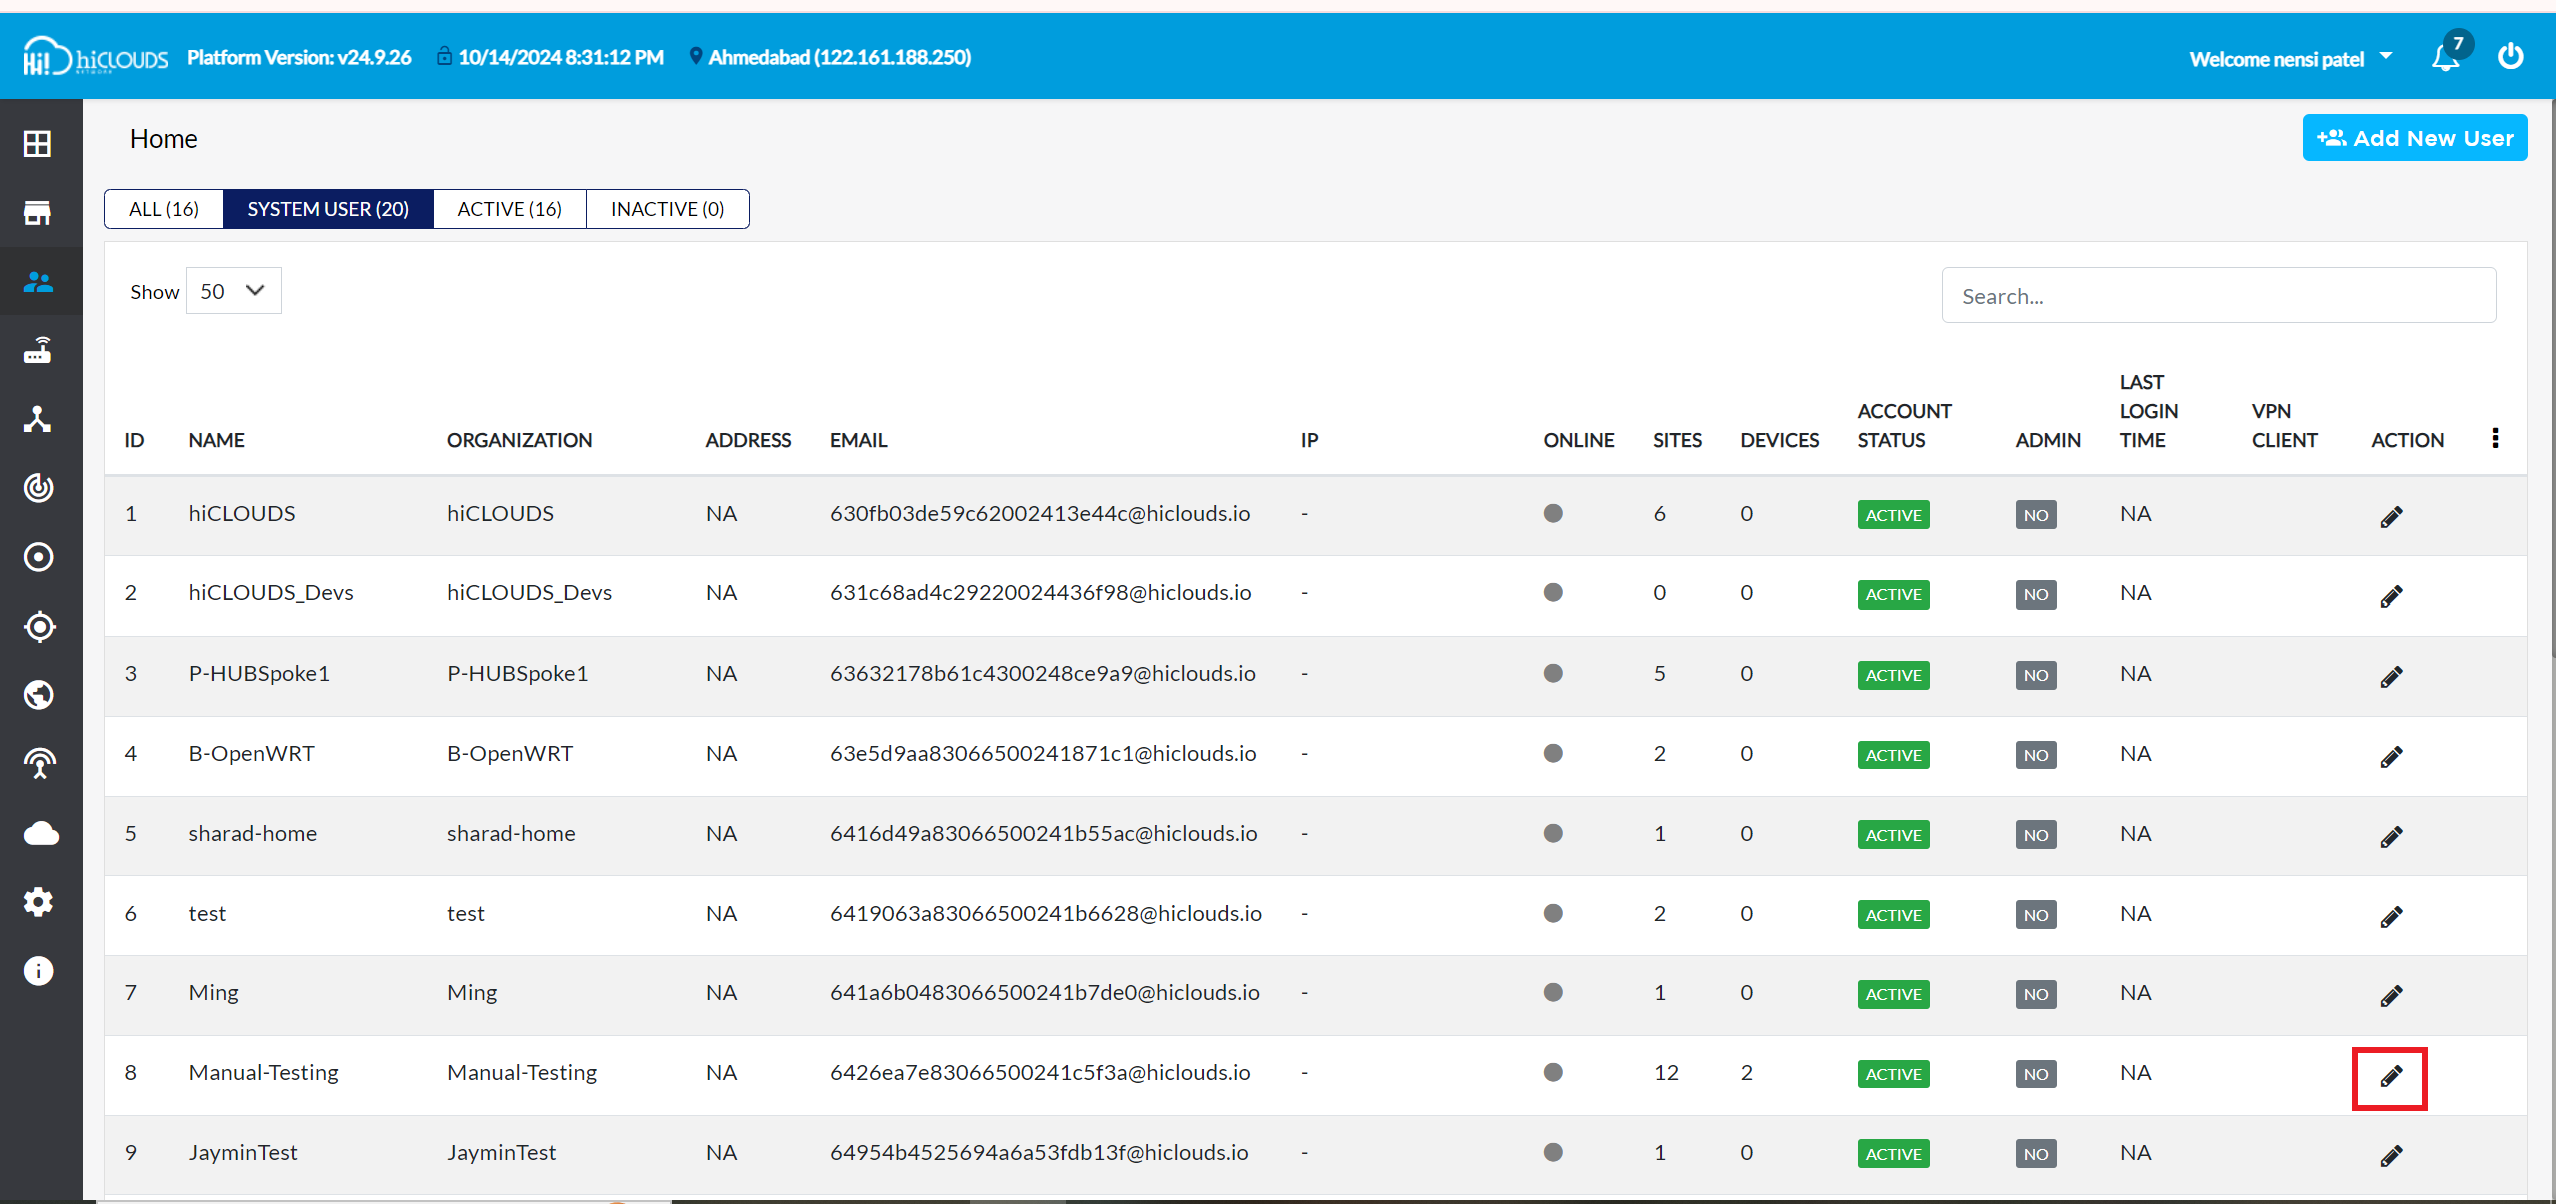Click the Ahmedabad location text in header
2556x1204 pixels.
[x=839, y=57]
